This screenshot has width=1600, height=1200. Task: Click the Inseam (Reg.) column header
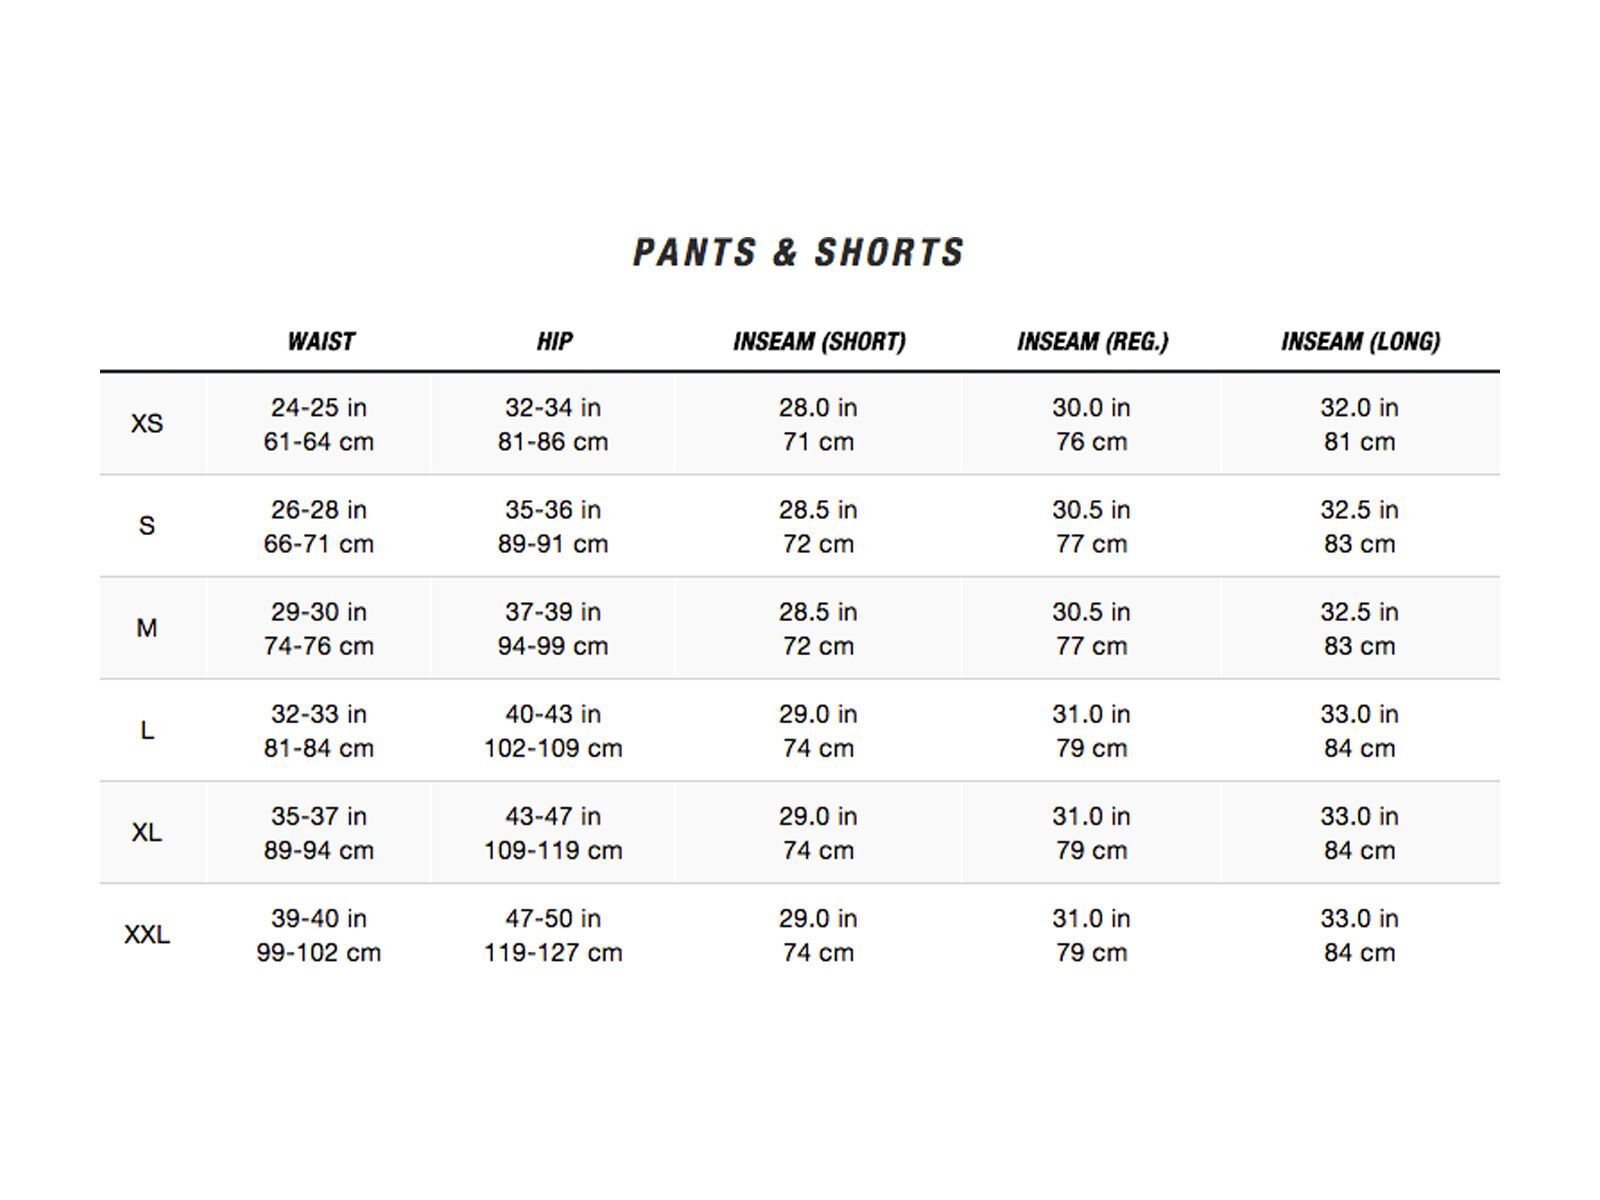point(1092,342)
